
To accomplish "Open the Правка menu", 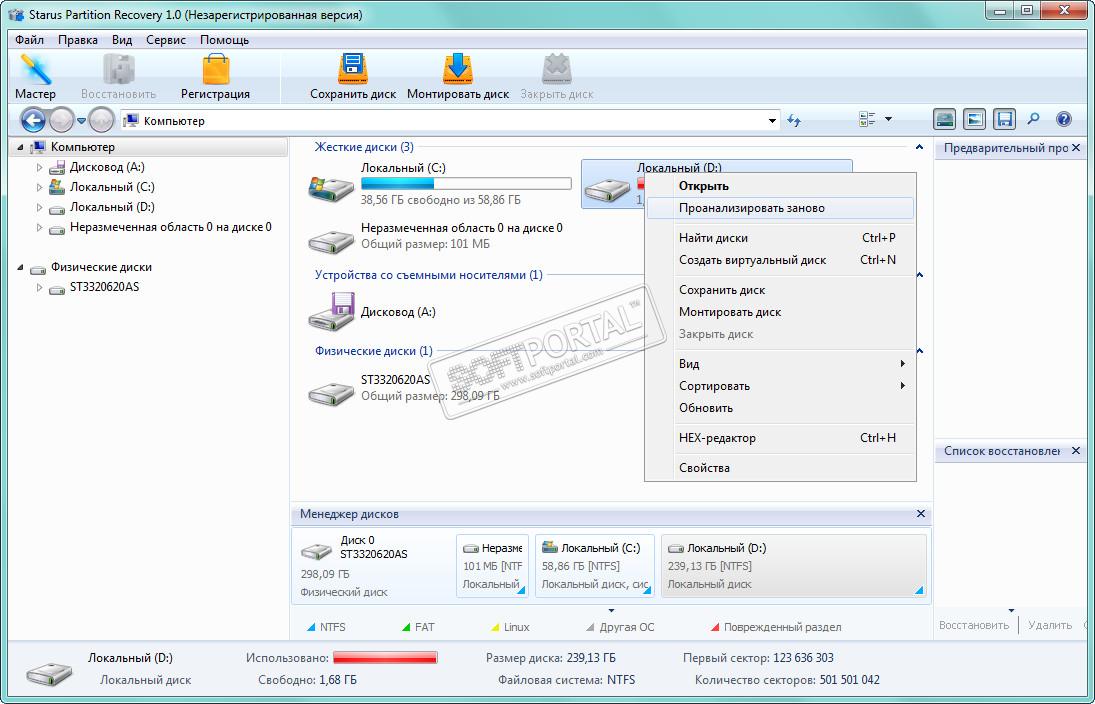I will 78,40.
